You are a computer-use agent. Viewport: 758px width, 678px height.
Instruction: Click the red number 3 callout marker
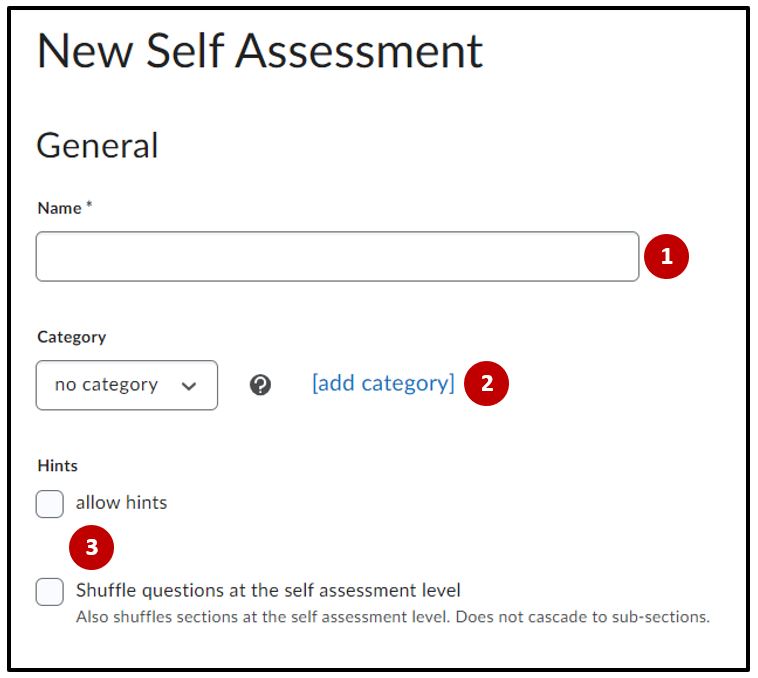coord(91,547)
